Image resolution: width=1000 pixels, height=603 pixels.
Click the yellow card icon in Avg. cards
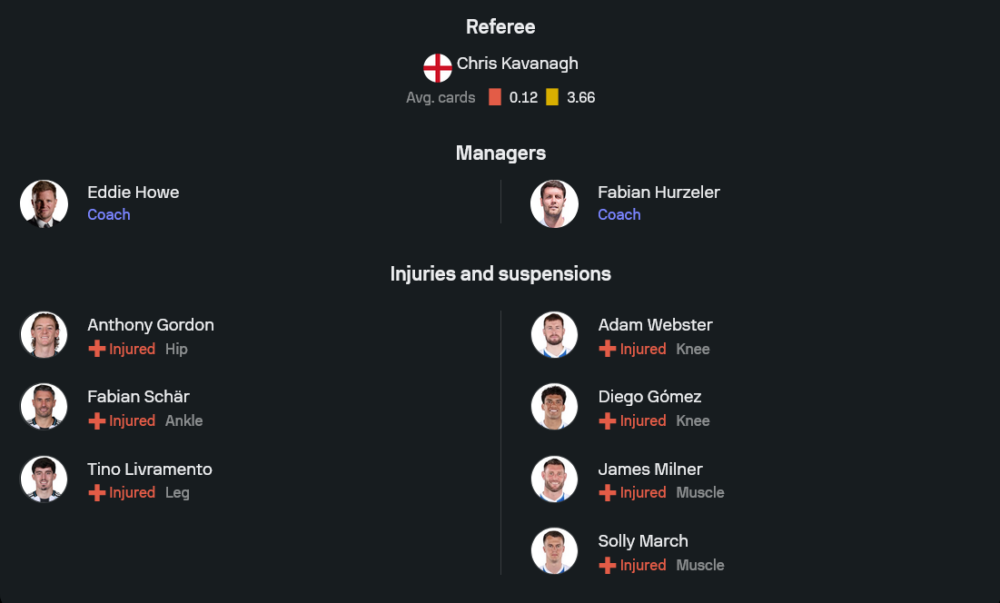[x=552, y=97]
